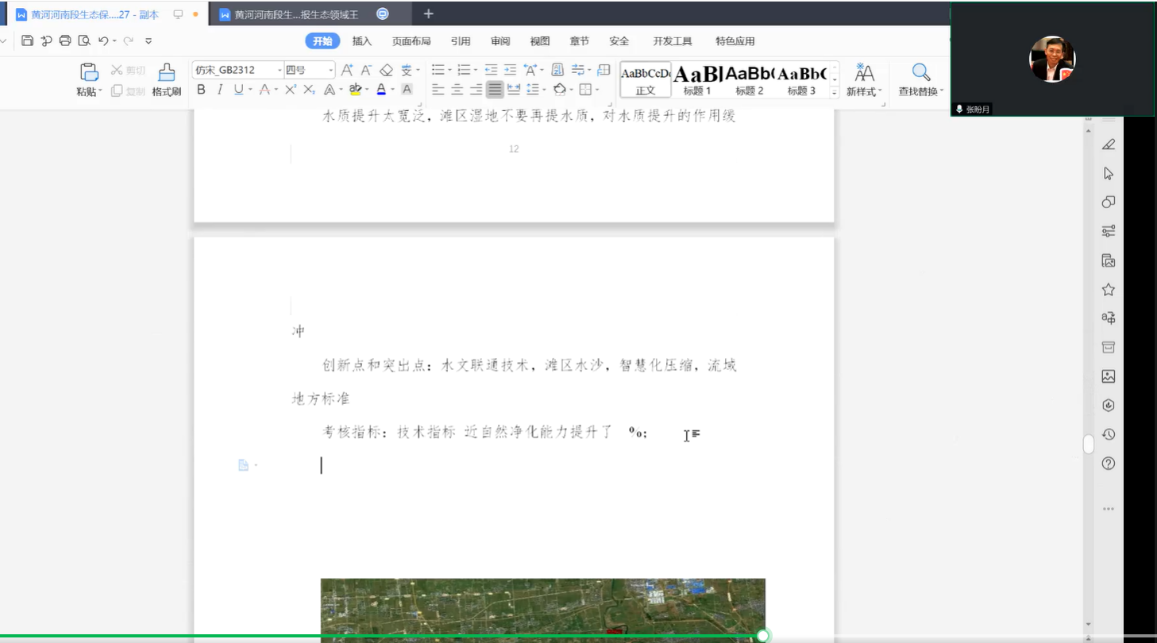Open the history clock icon in sidebar
The height and width of the screenshot is (643, 1157).
point(1108,435)
